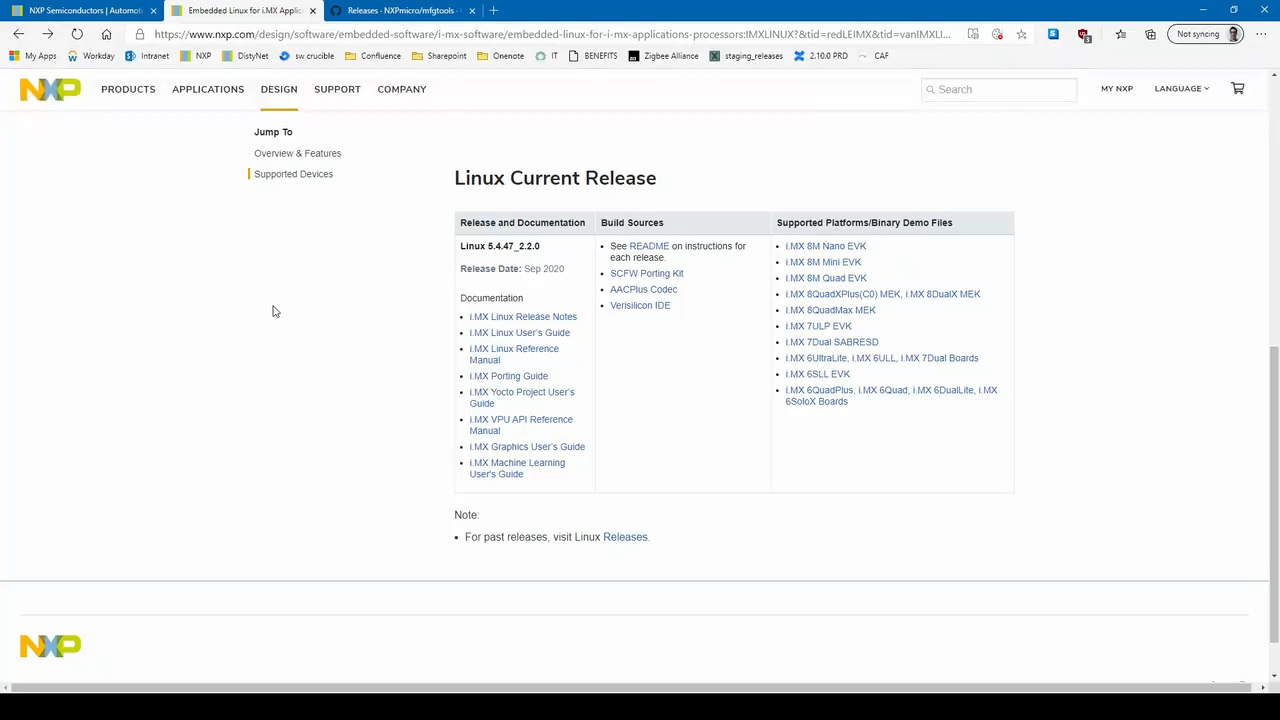The width and height of the screenshot is (1280, 720).
Task: Open Sharepoint bookmarks folder
Action: point(439,56)
